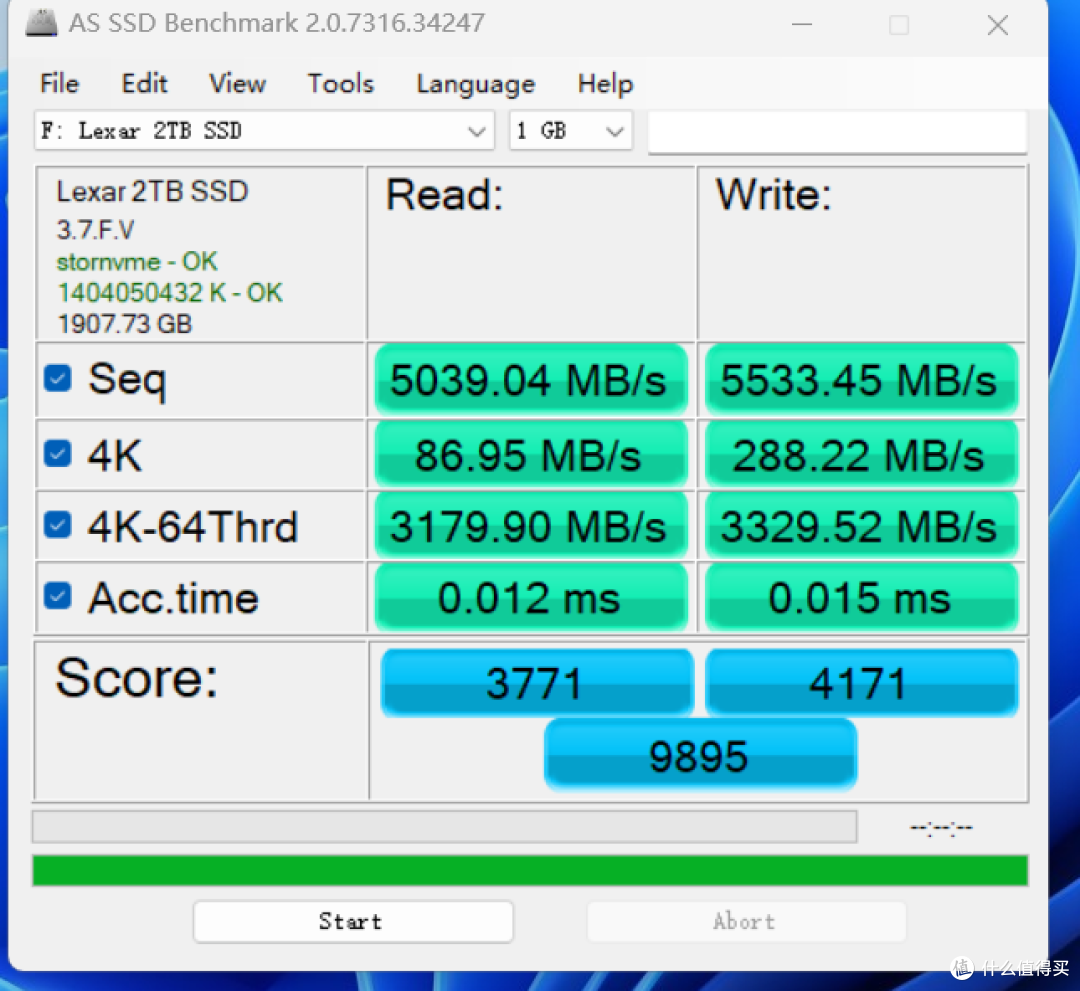Open the Help menu
The image size is (1080, 991).
605,83
